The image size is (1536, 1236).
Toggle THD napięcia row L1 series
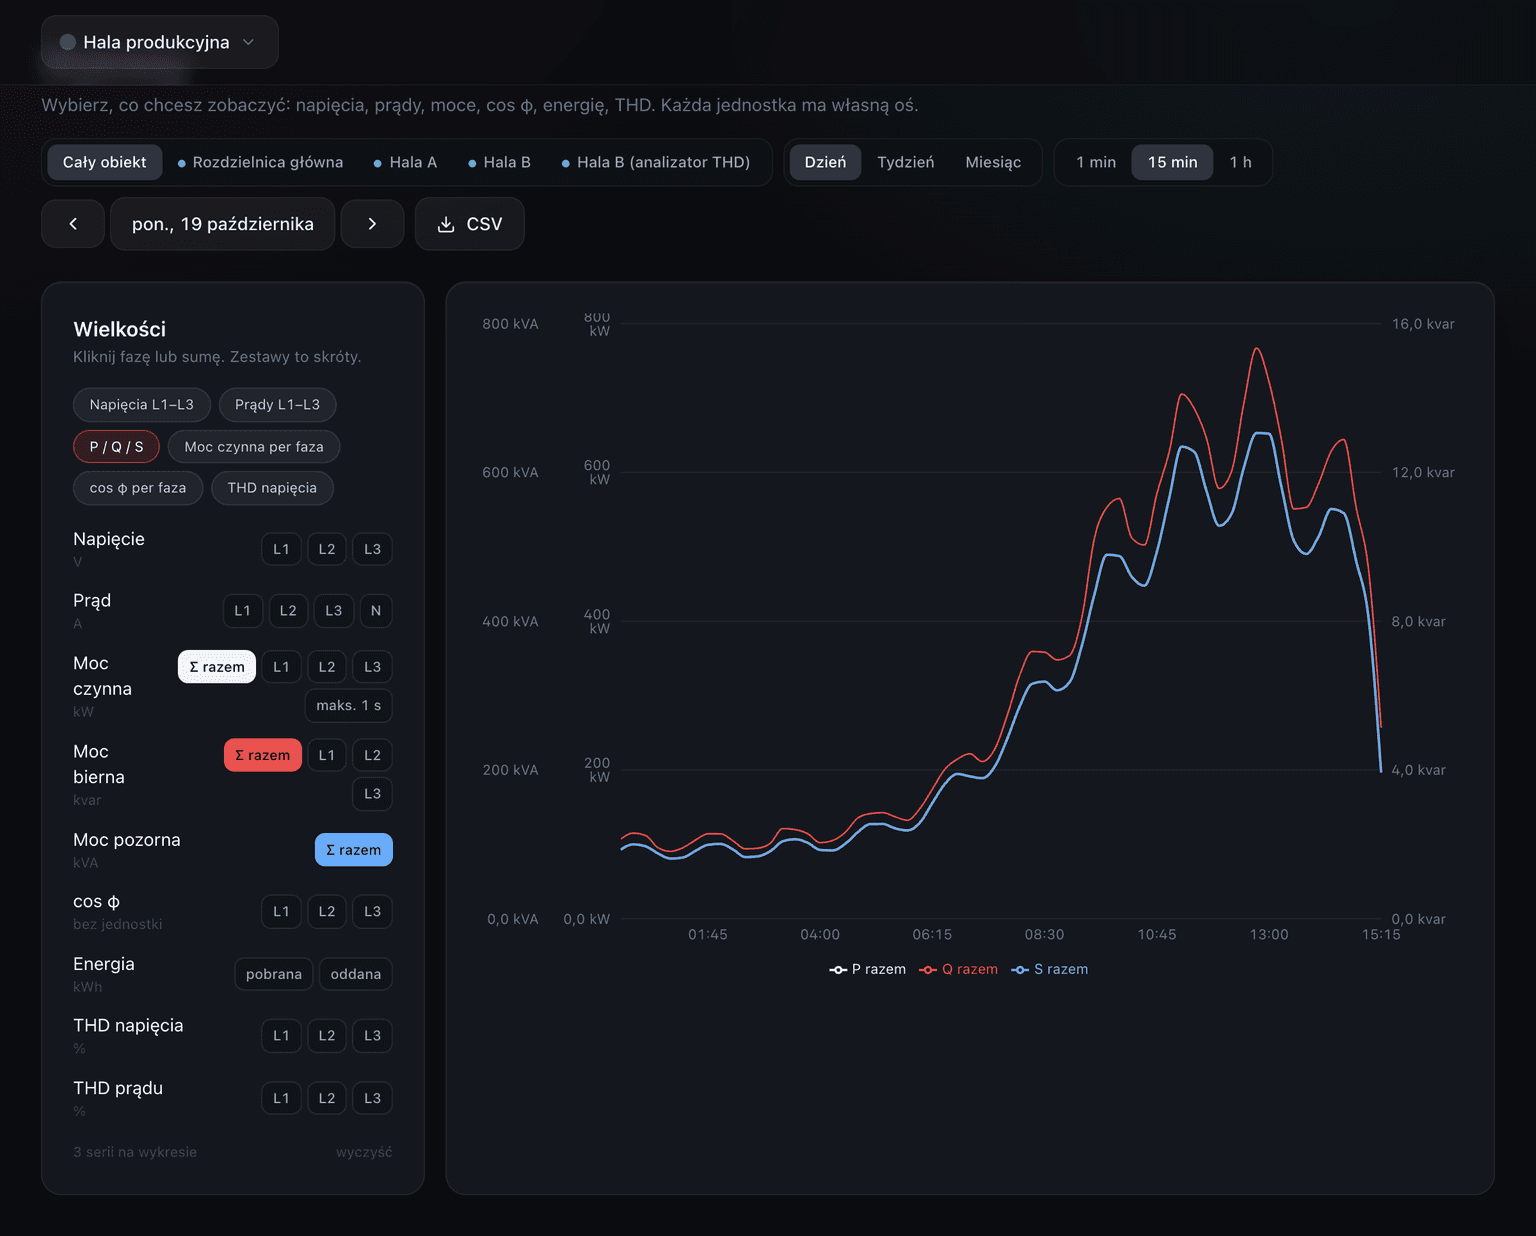(x=281, y=1036)
